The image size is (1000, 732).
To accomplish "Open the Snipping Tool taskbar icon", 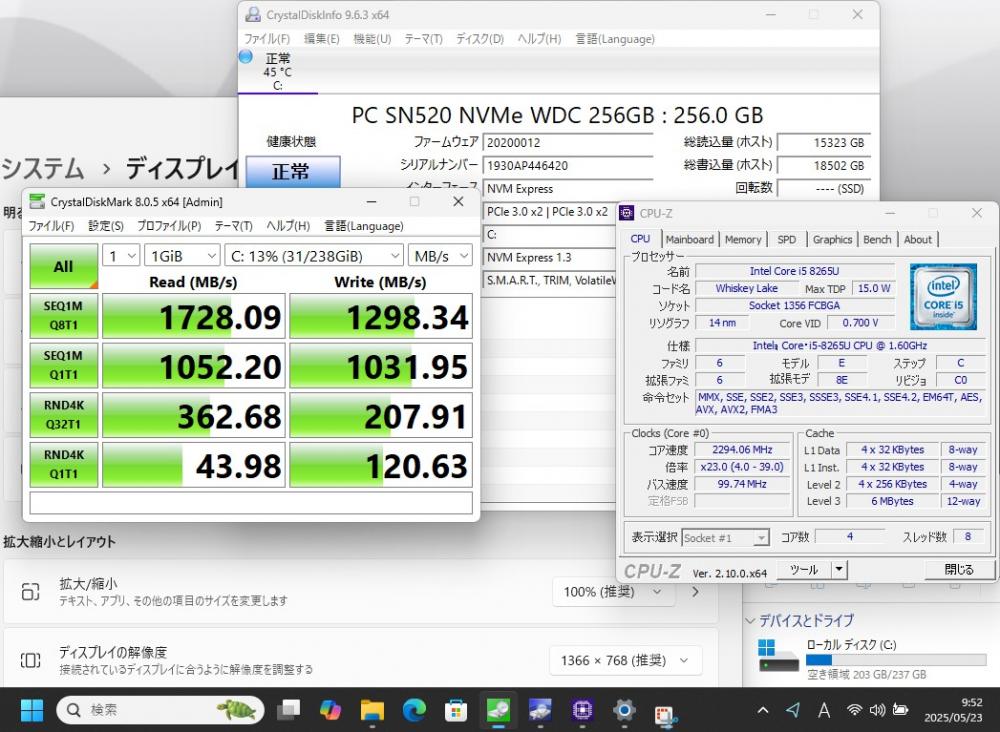I will tap(666, 714).
